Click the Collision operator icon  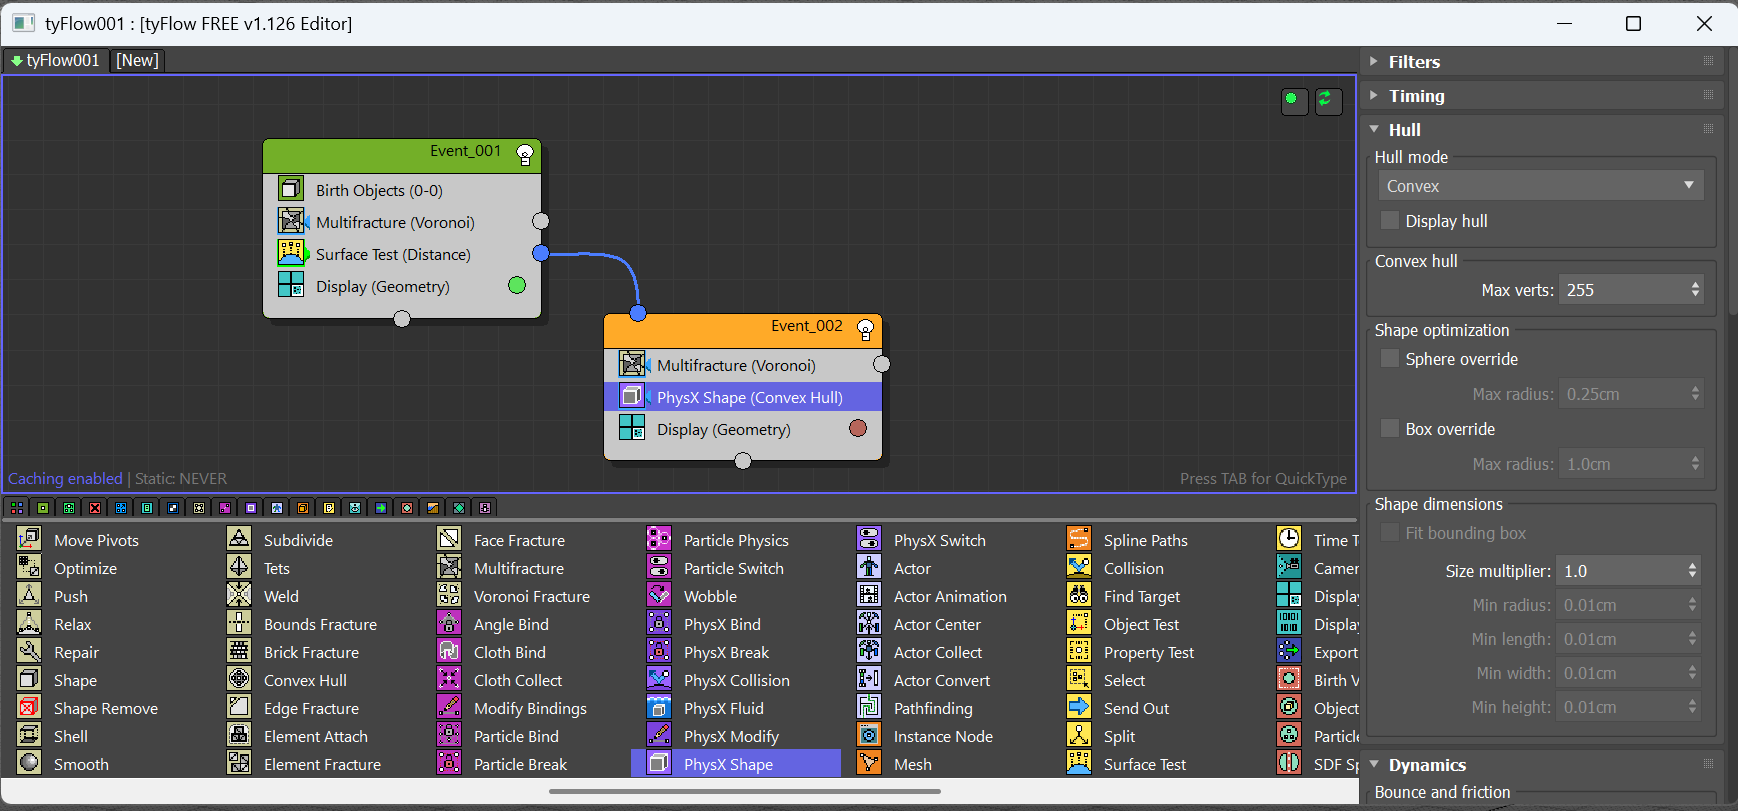coord(1079,567)
